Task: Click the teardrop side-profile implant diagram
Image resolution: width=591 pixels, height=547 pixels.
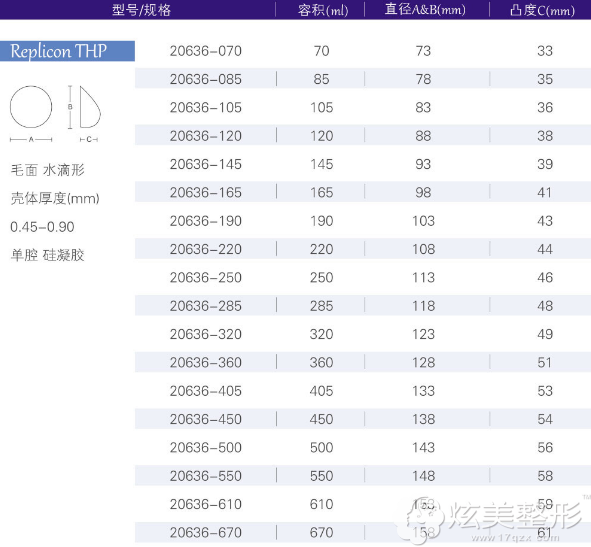Action: pos(90,107)
